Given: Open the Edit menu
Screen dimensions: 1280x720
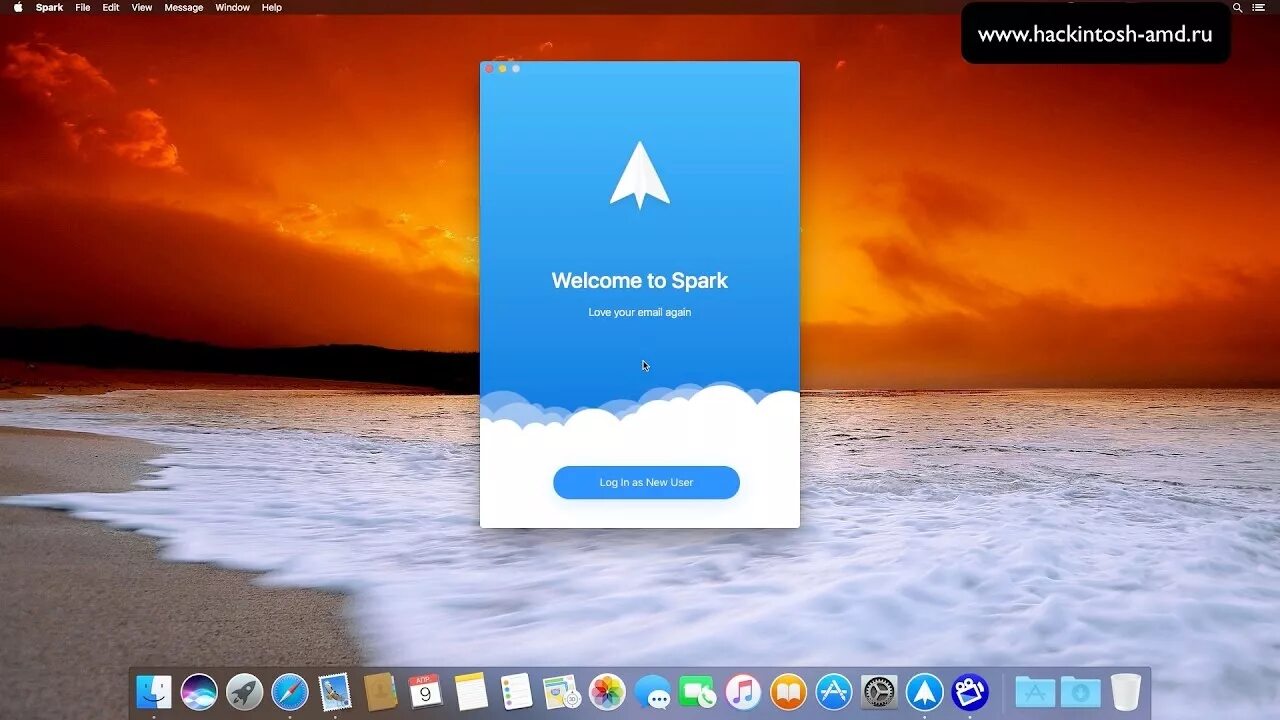Looking at the screenshot, I should coord(111,7).
